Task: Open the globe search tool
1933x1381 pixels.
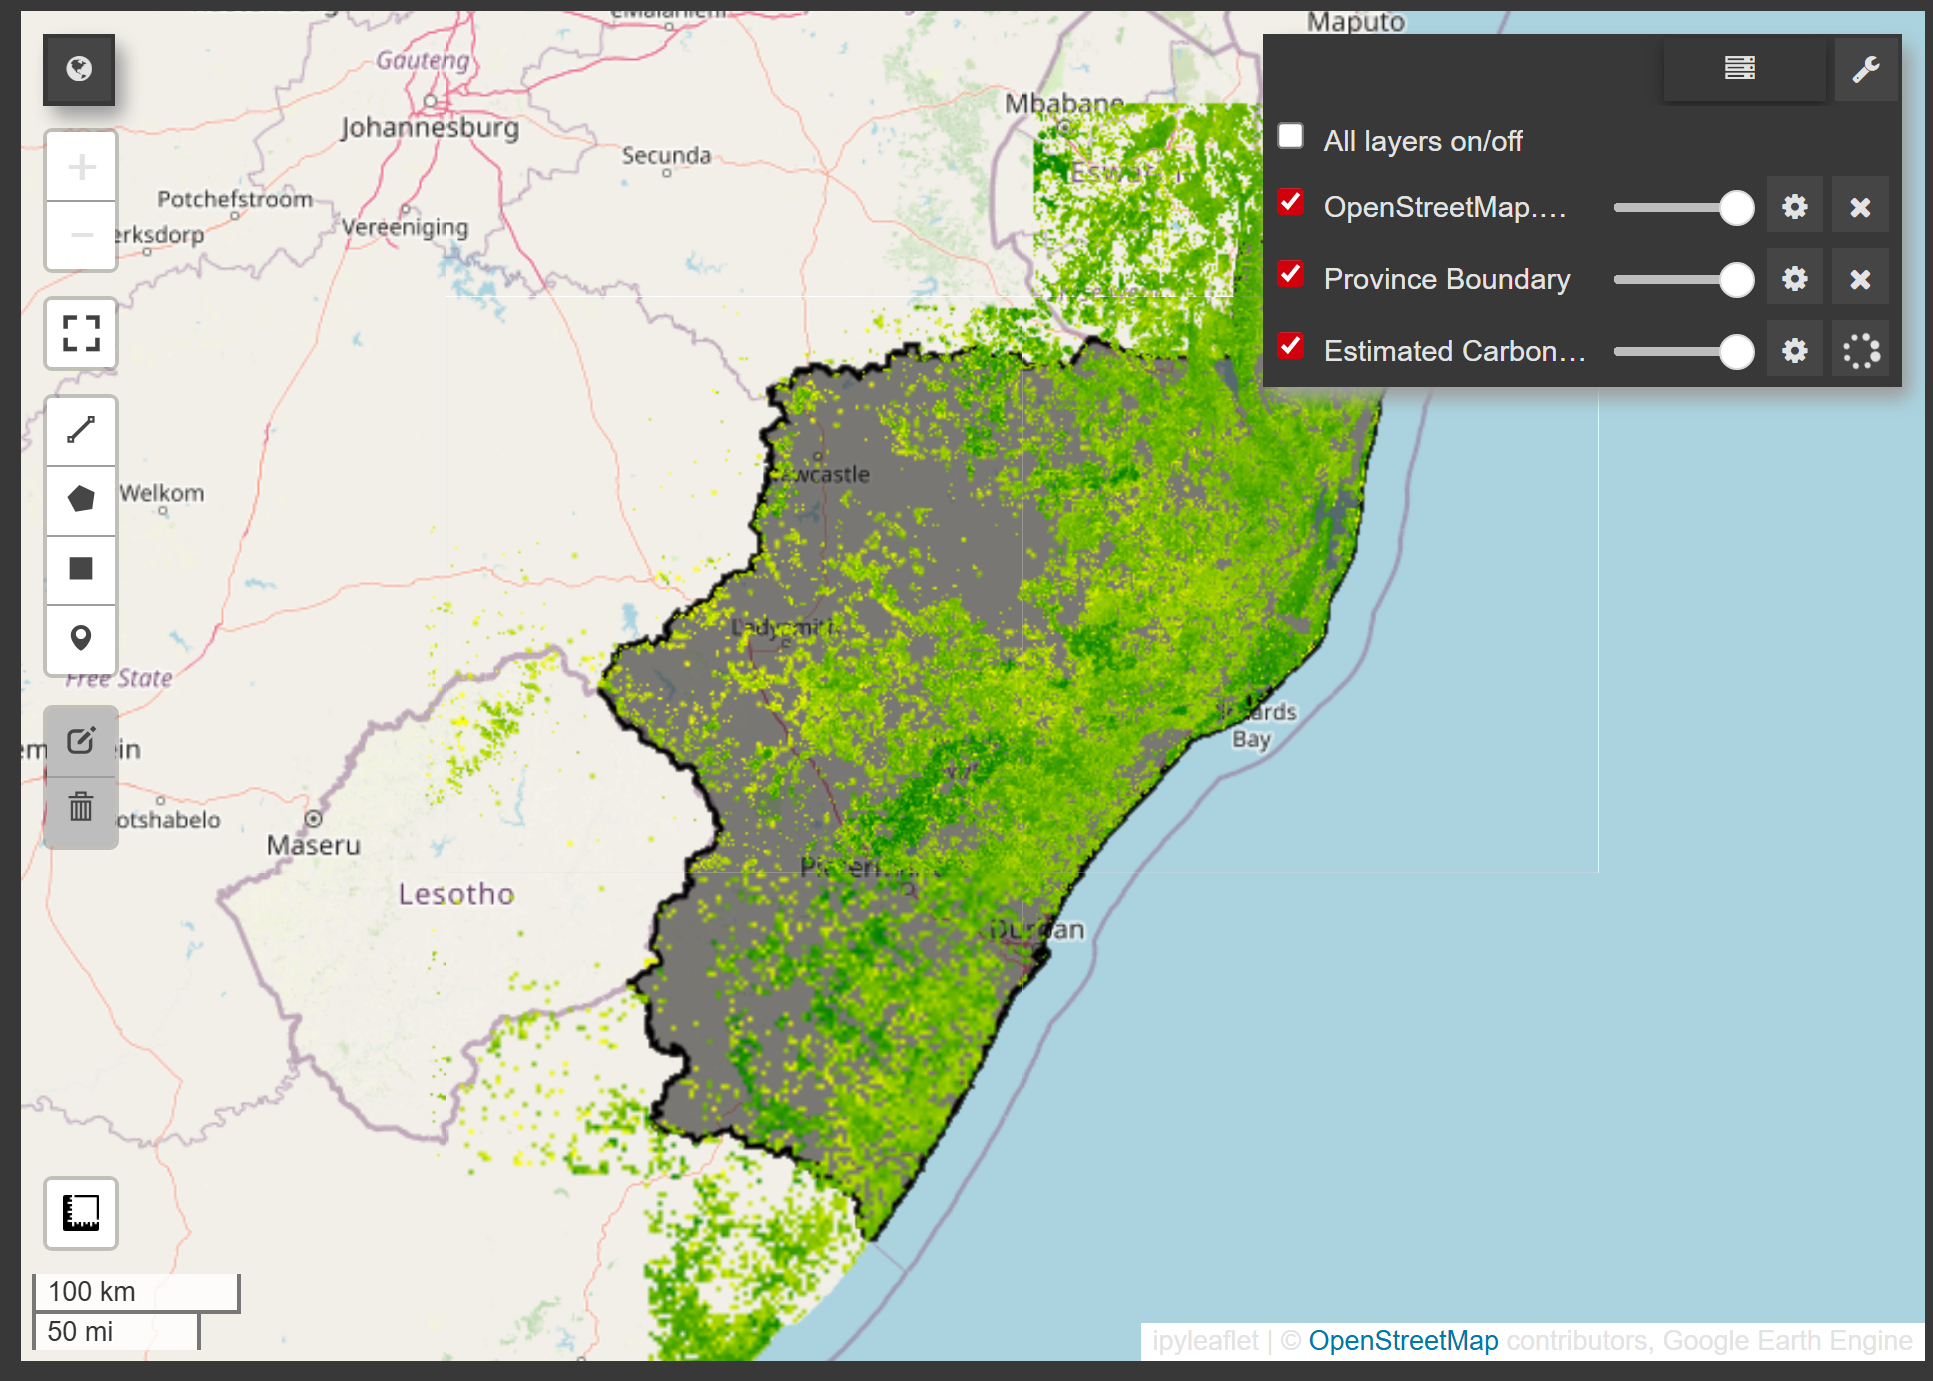Action: (x=79, y=69)
